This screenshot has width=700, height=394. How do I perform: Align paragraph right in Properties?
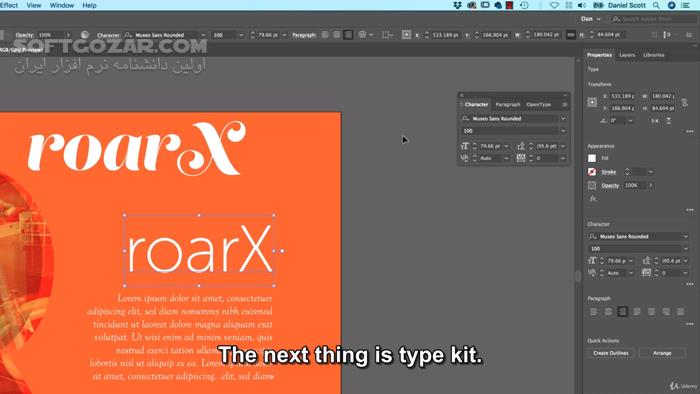[x=622, y=311]
